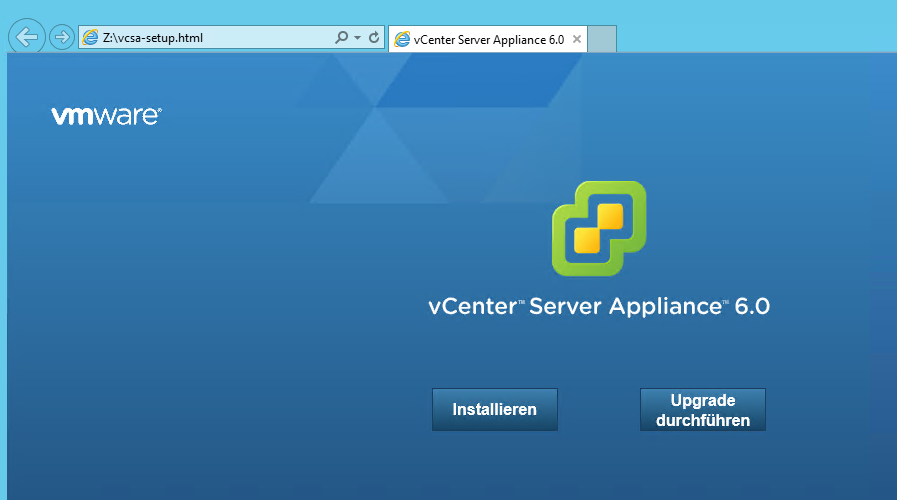Click the vCenter Server Appliance 6.0 title text

click(599, 307)
